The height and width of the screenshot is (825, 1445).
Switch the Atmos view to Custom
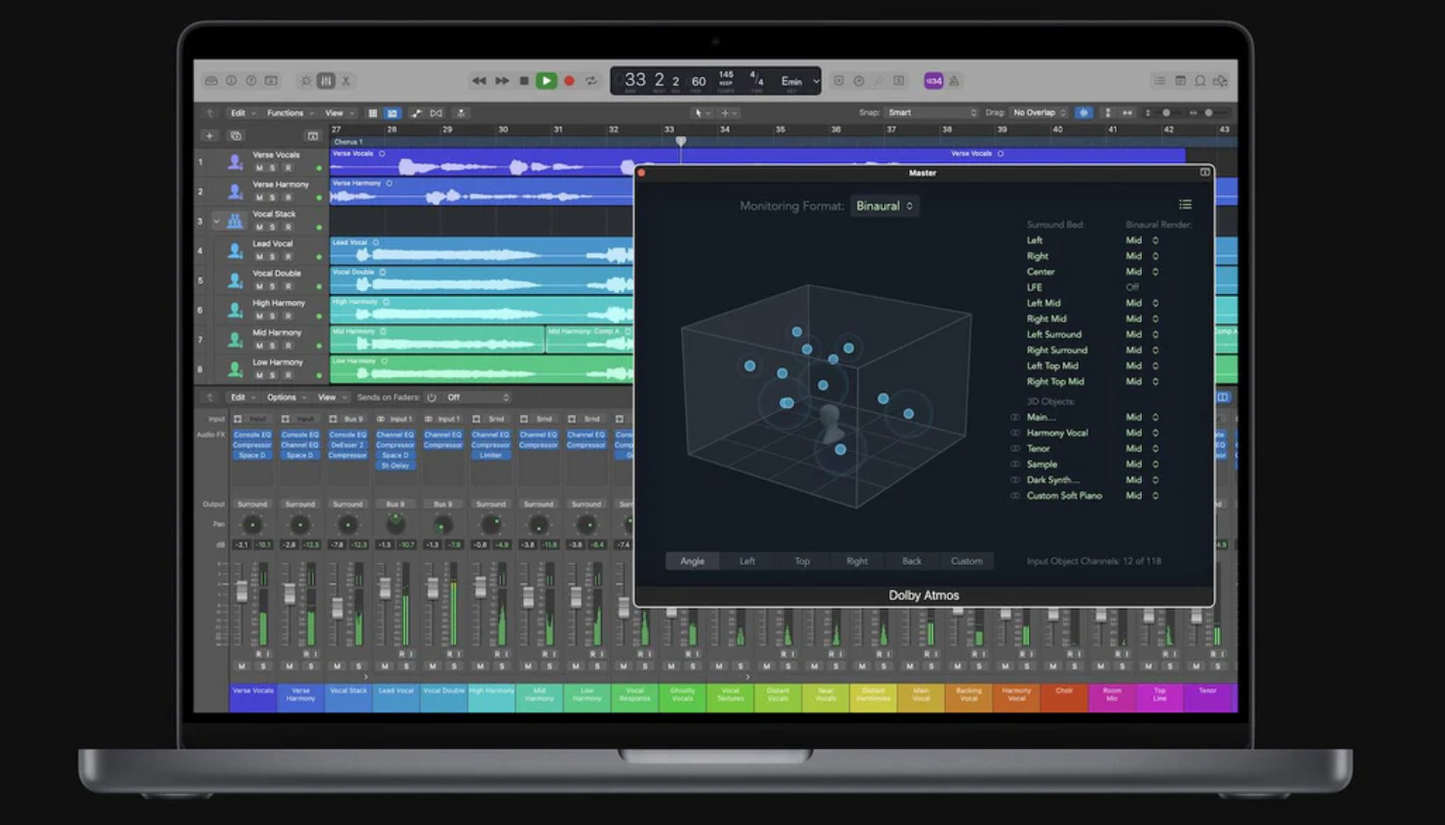tap(967, 561)
